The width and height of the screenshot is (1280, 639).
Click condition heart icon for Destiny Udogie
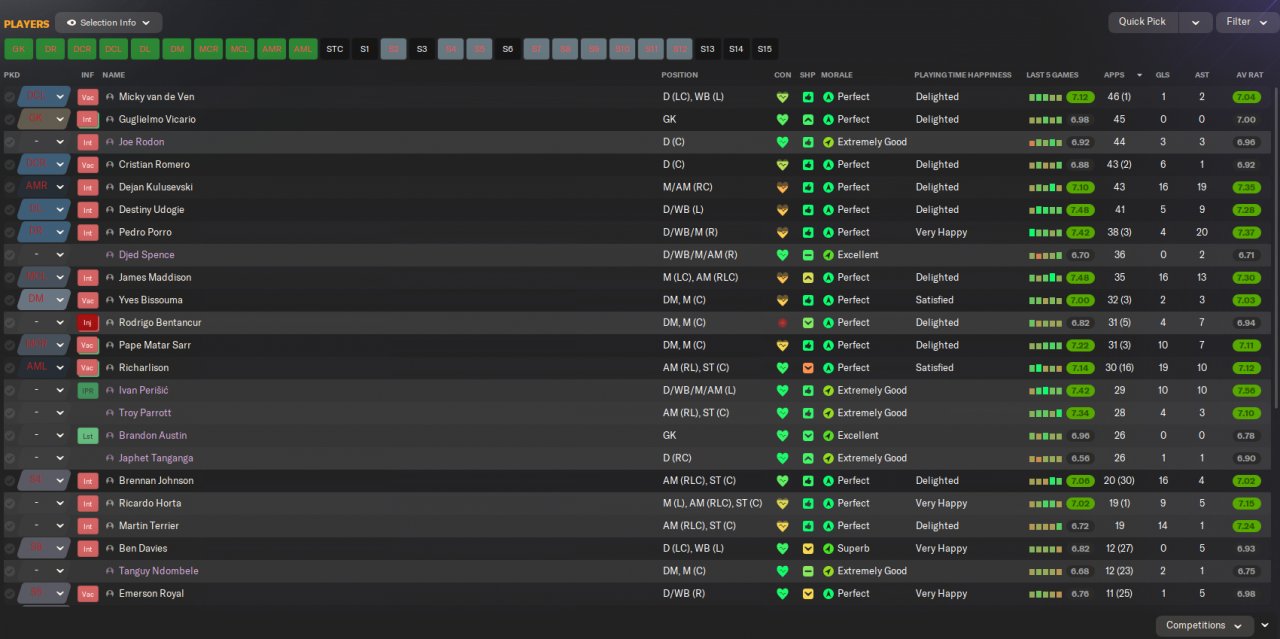[783, 210]
